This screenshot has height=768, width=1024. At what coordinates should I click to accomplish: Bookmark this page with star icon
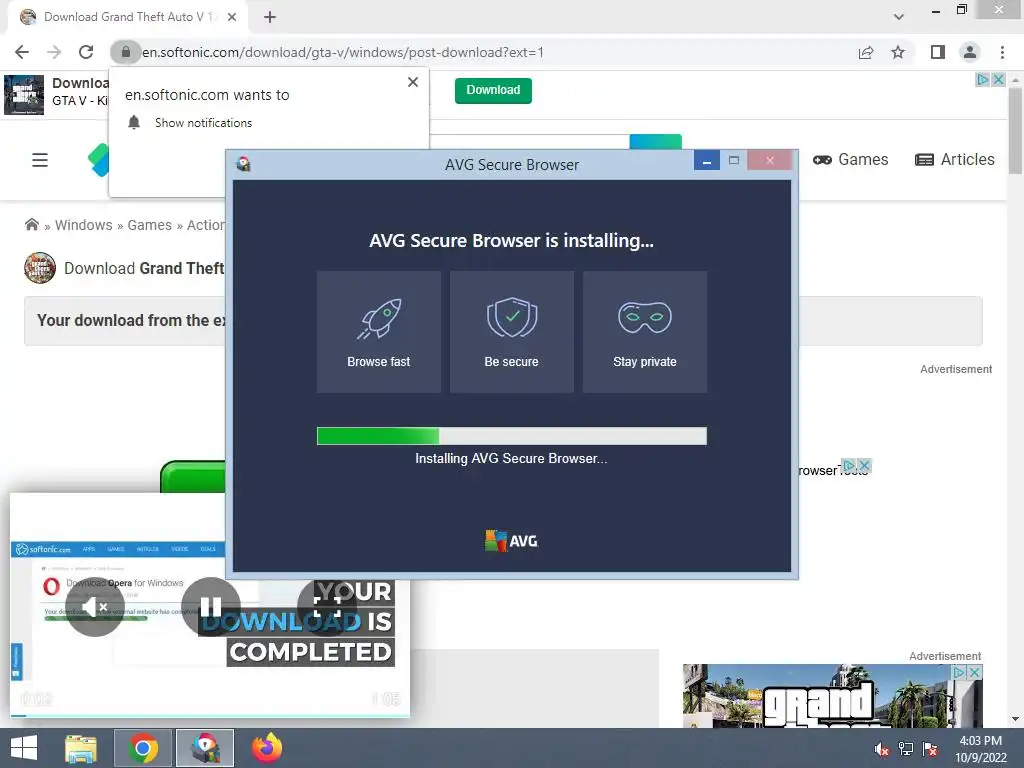[898, 52]
